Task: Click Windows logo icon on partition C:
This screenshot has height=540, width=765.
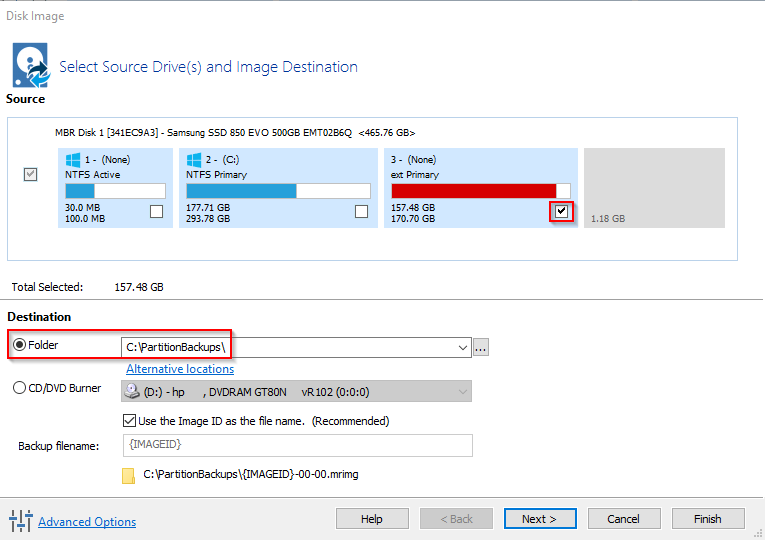Action: click(194, 159)
